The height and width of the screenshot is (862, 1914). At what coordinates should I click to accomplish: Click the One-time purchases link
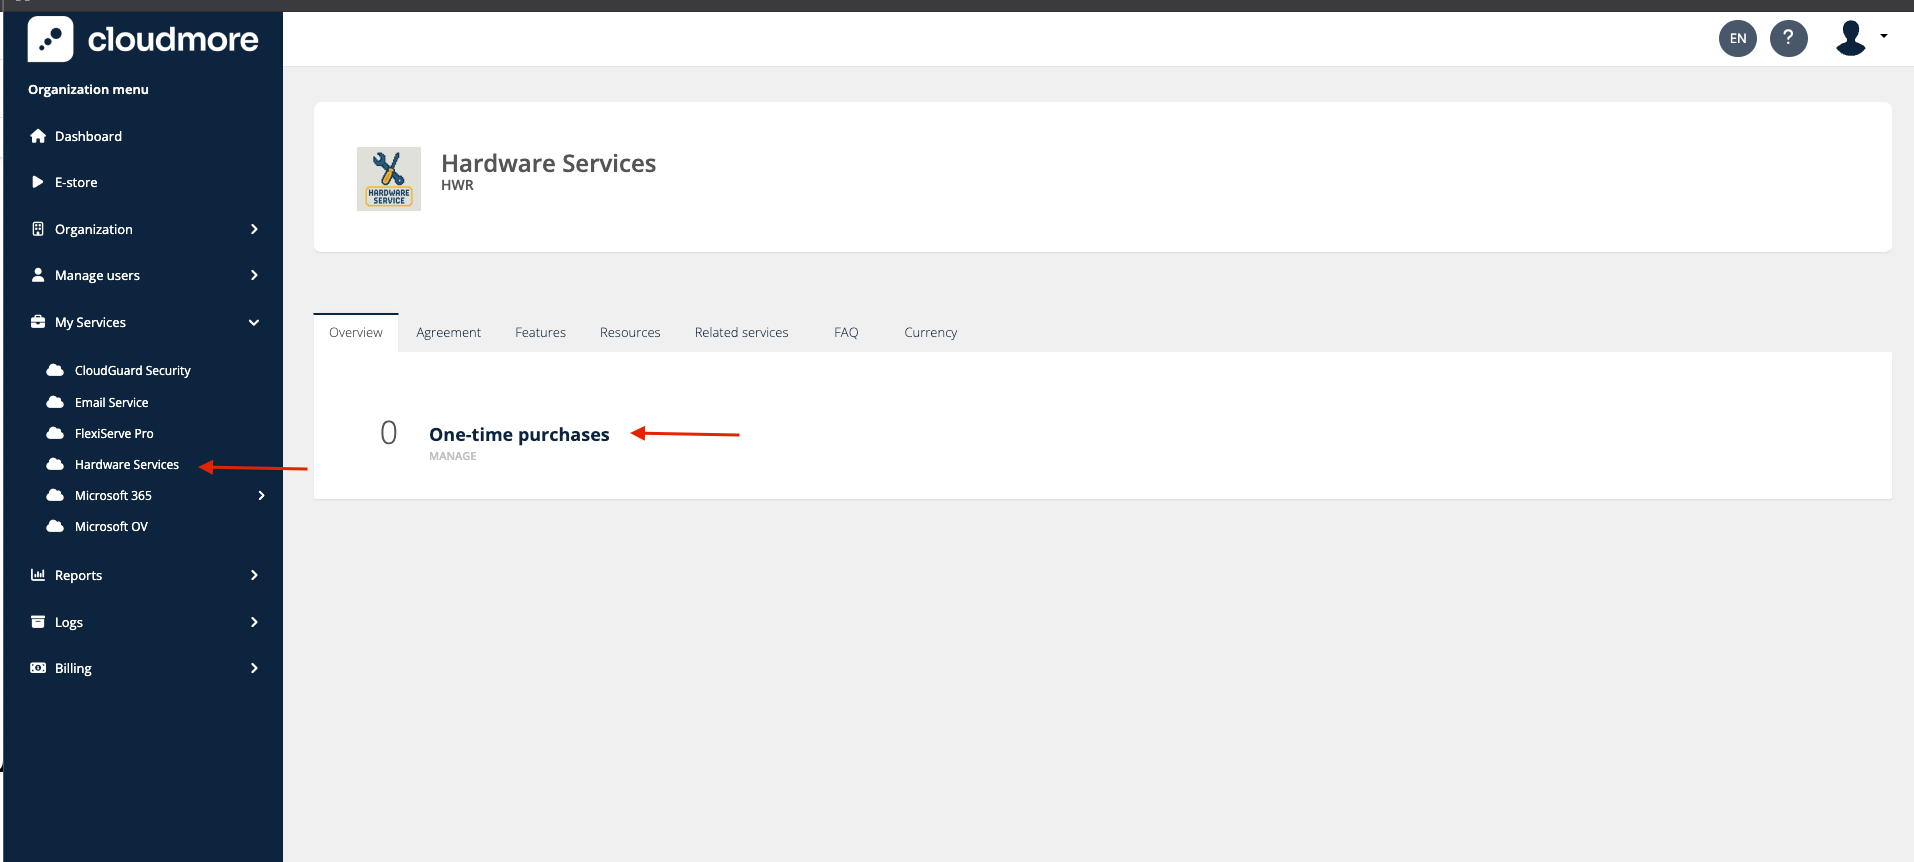click(x=519, y=435)
